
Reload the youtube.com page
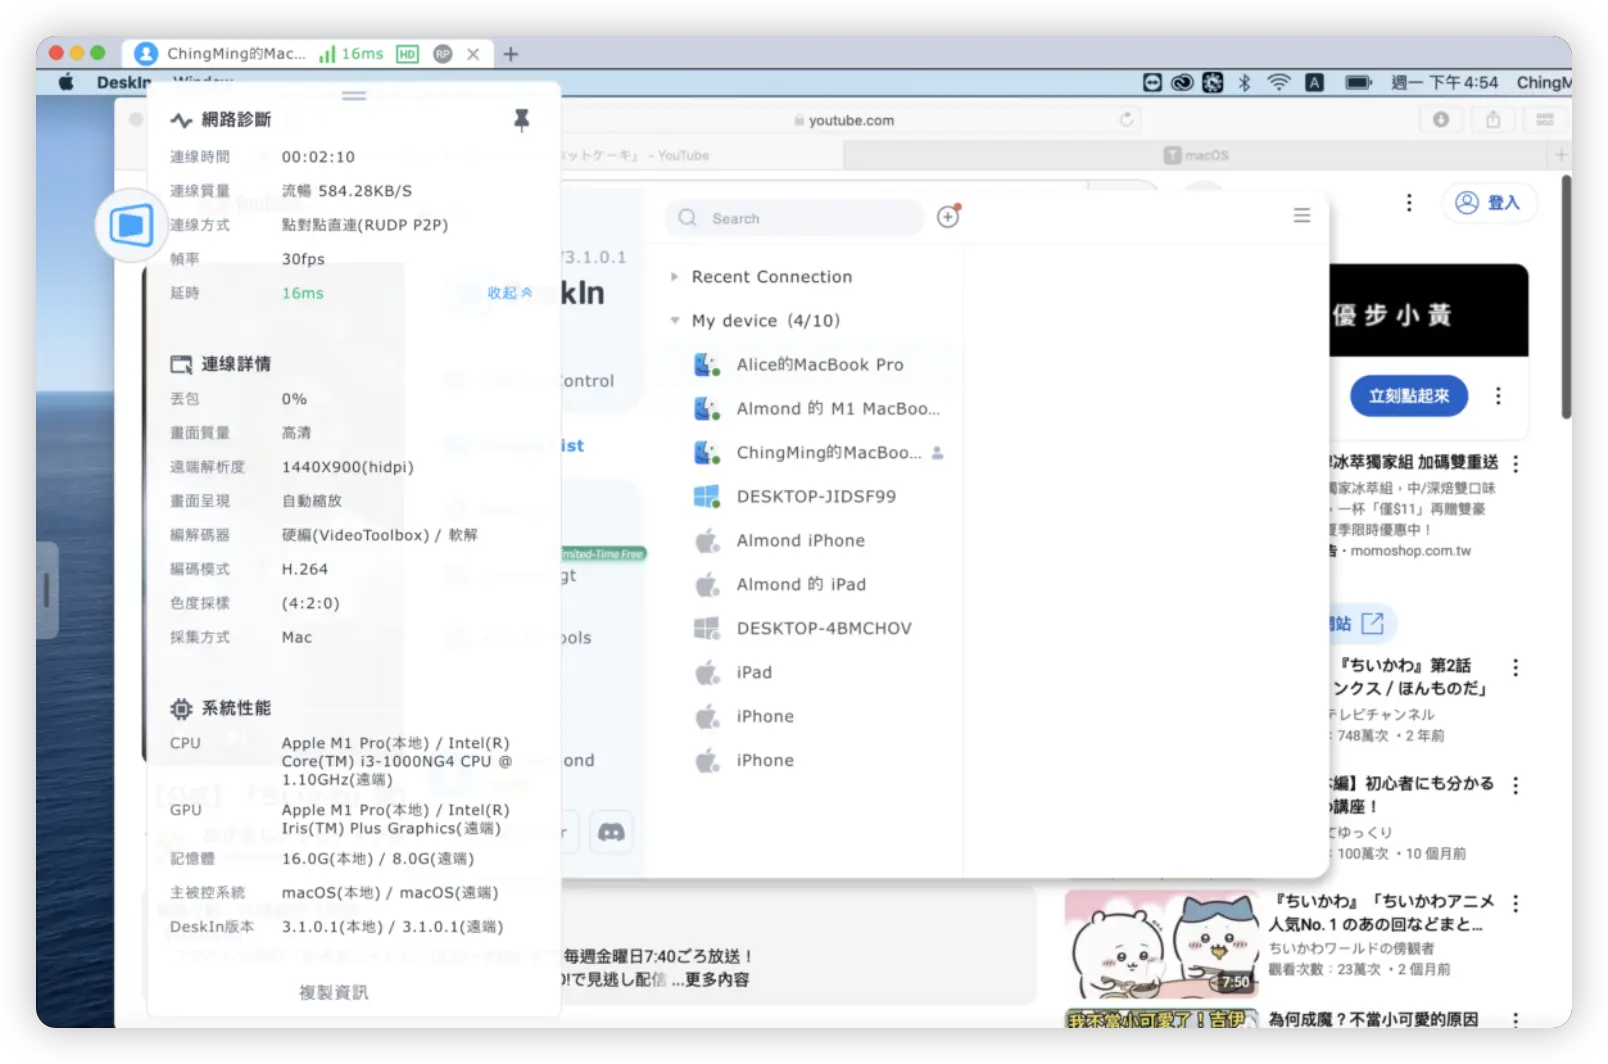point(1126,120)
